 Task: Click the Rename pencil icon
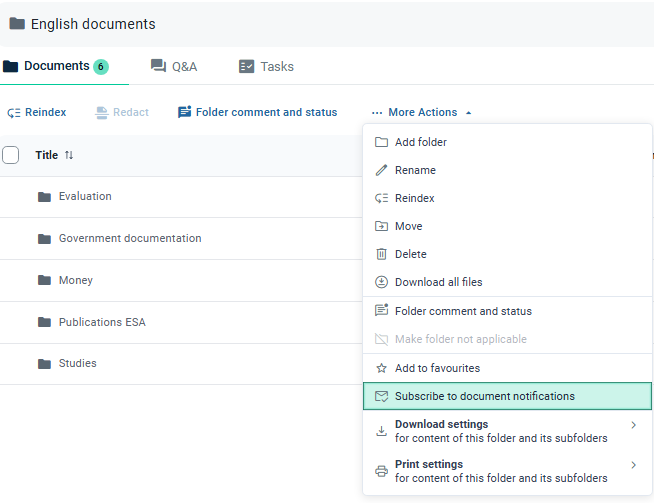coord(381,170)
